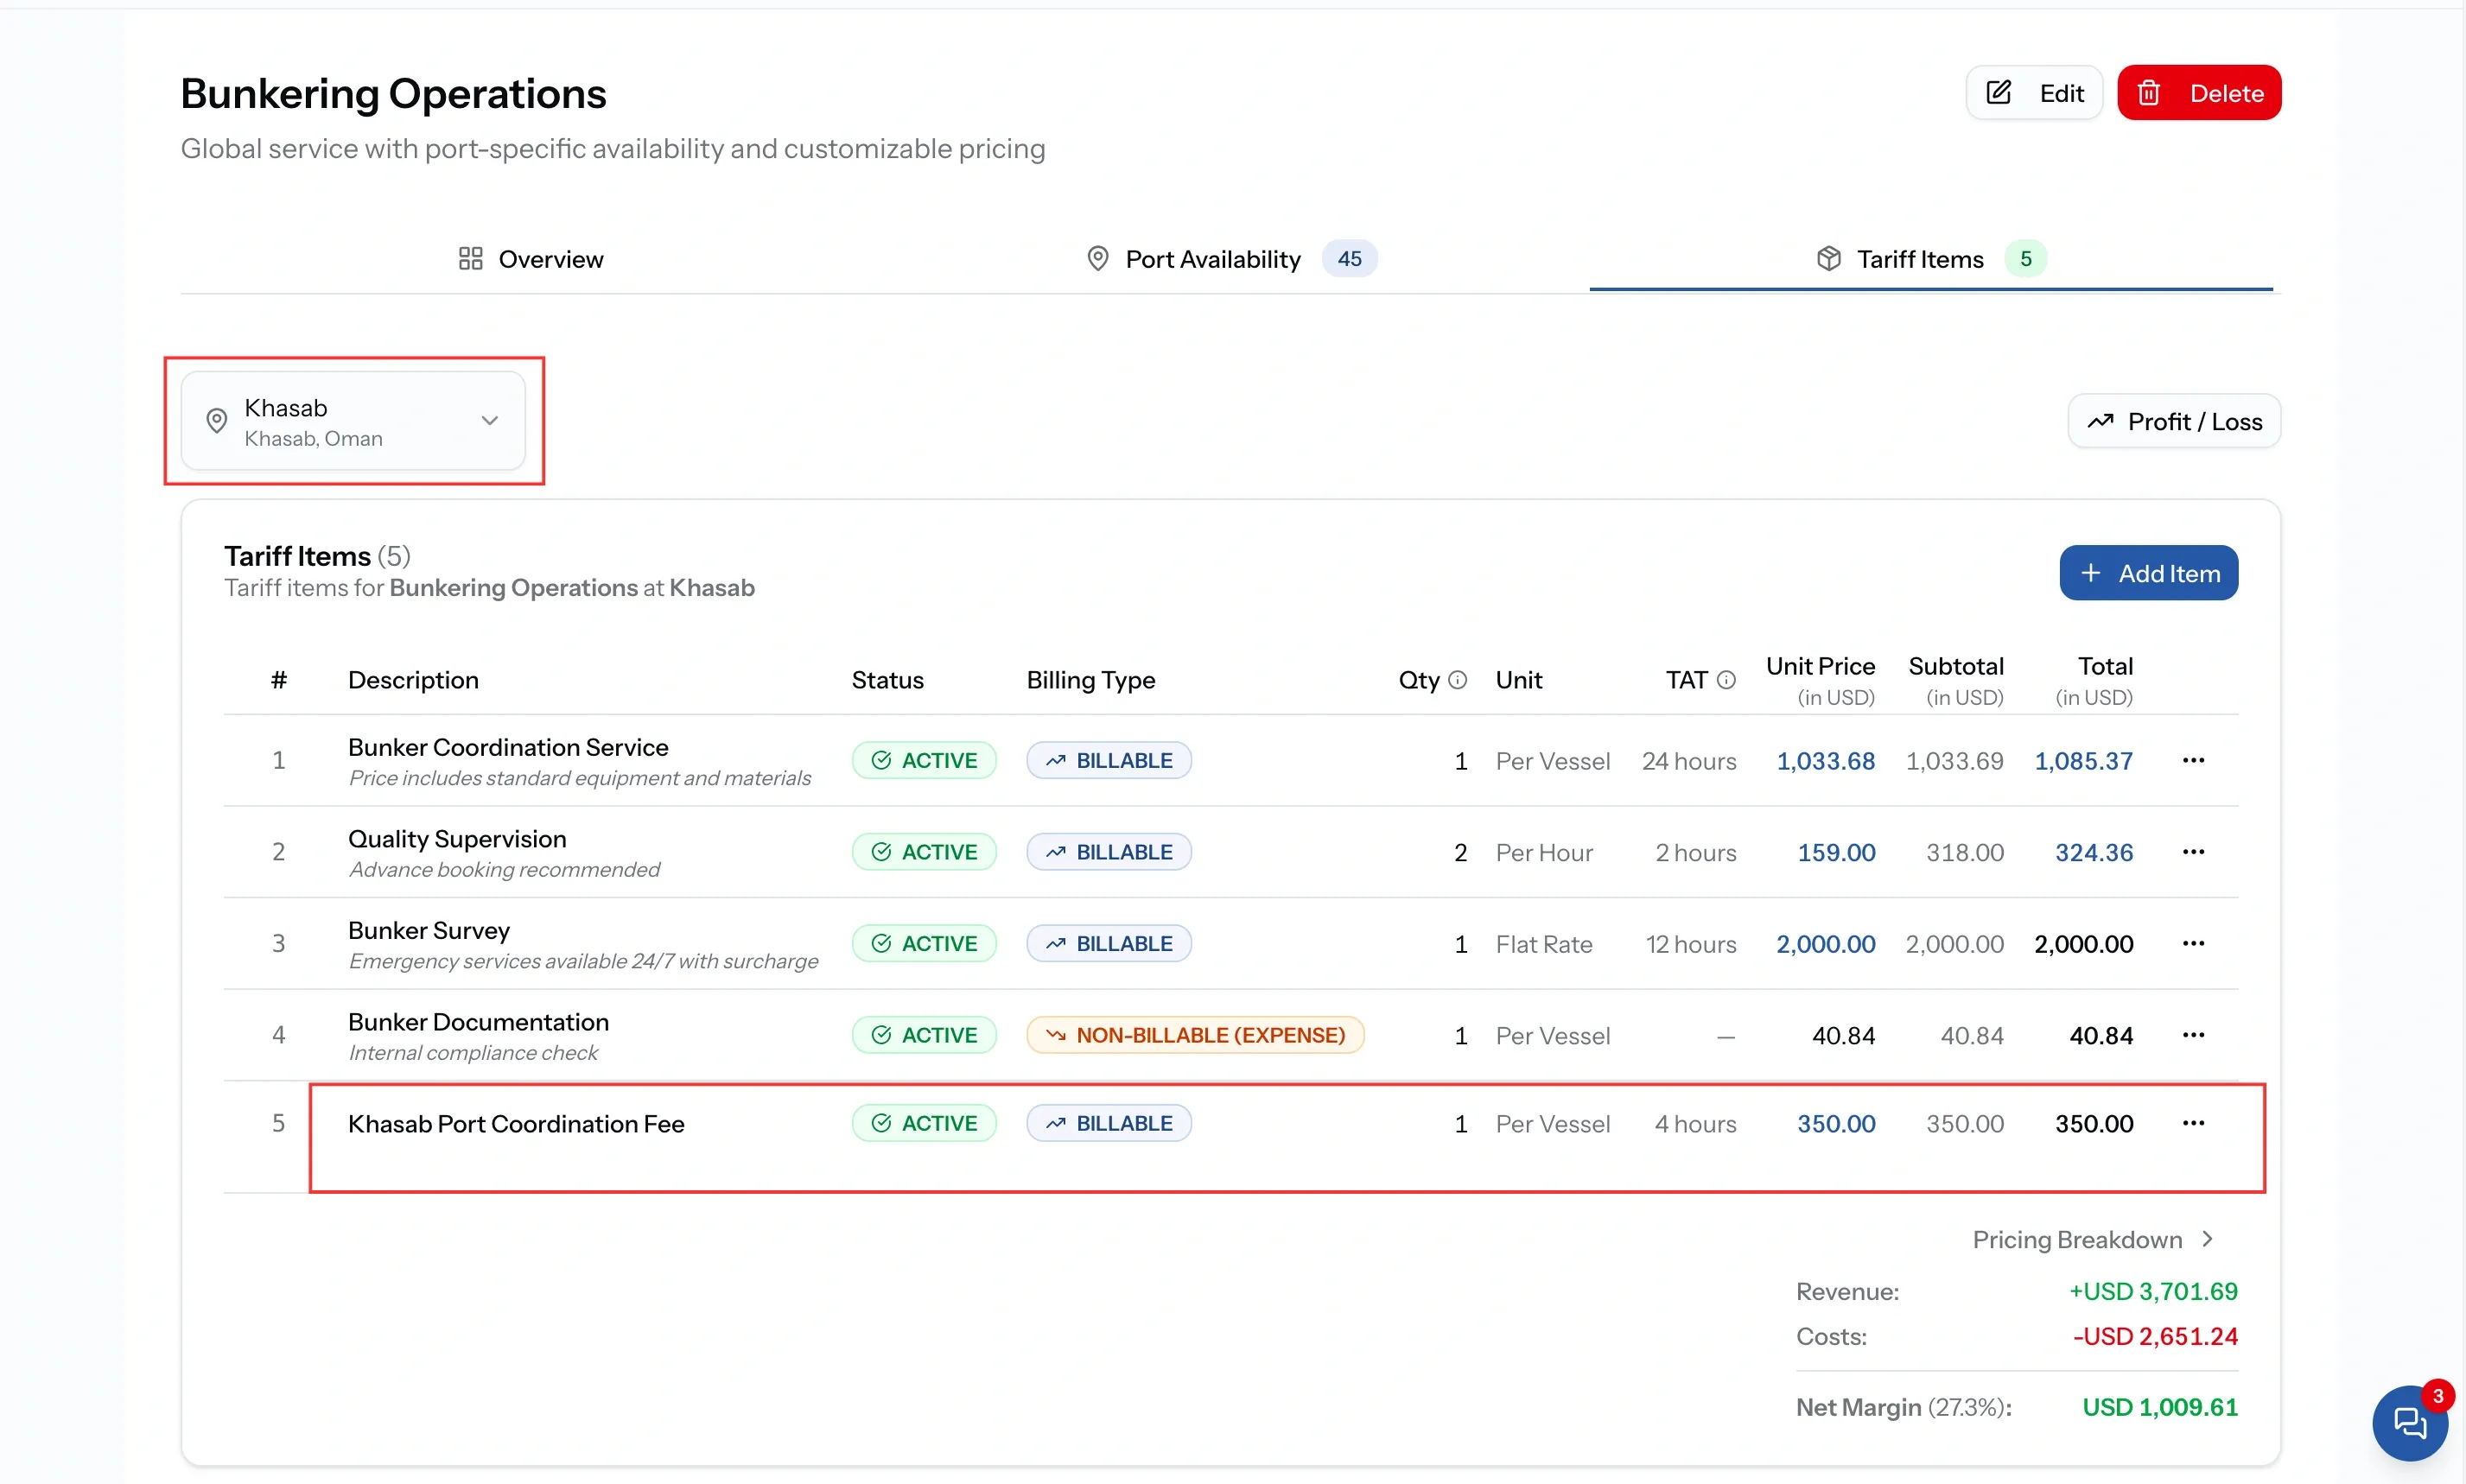Click the Overview grid icon
The height and width of the screenshot is (1484, 2466).
pyautogui.click(x=470, y=259)
